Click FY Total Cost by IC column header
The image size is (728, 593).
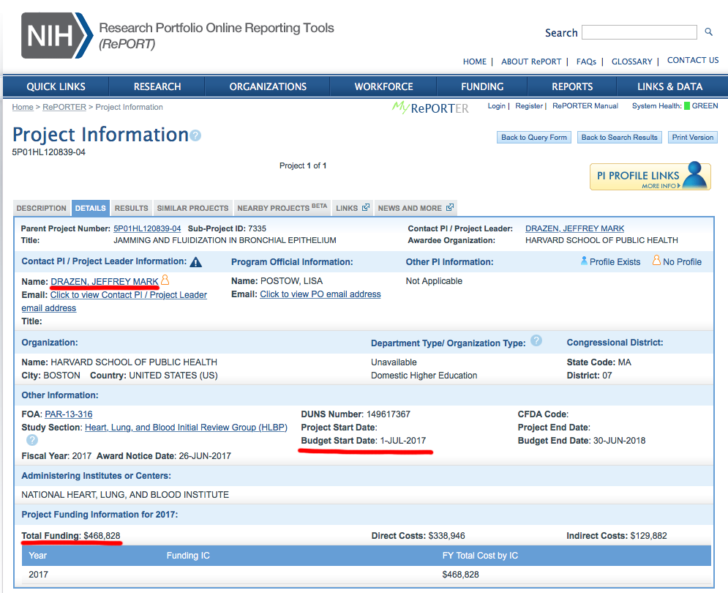(480, 555)
